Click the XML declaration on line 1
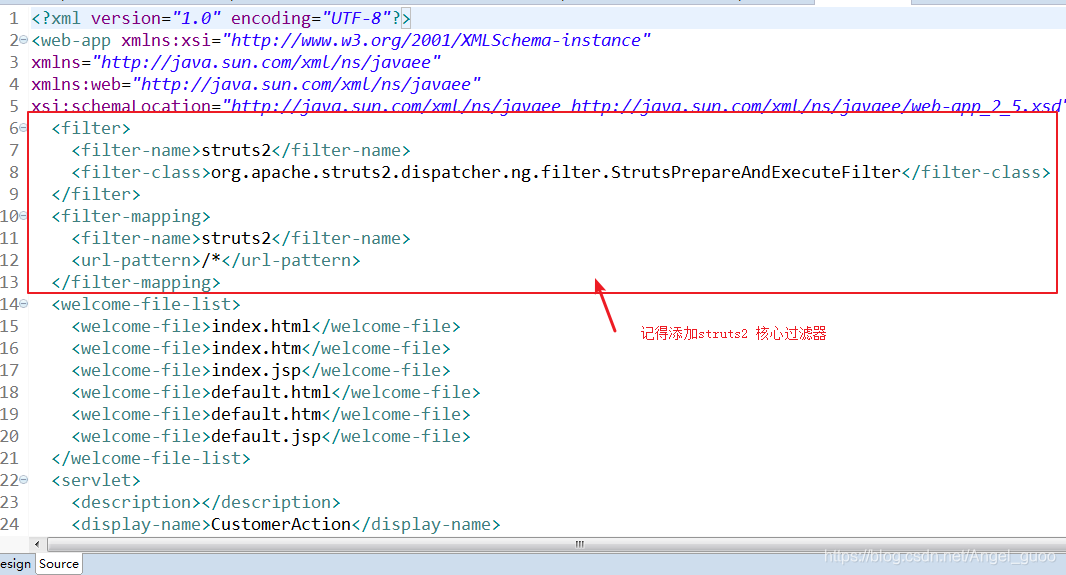The image size is (1066, 575). point(221,18)
